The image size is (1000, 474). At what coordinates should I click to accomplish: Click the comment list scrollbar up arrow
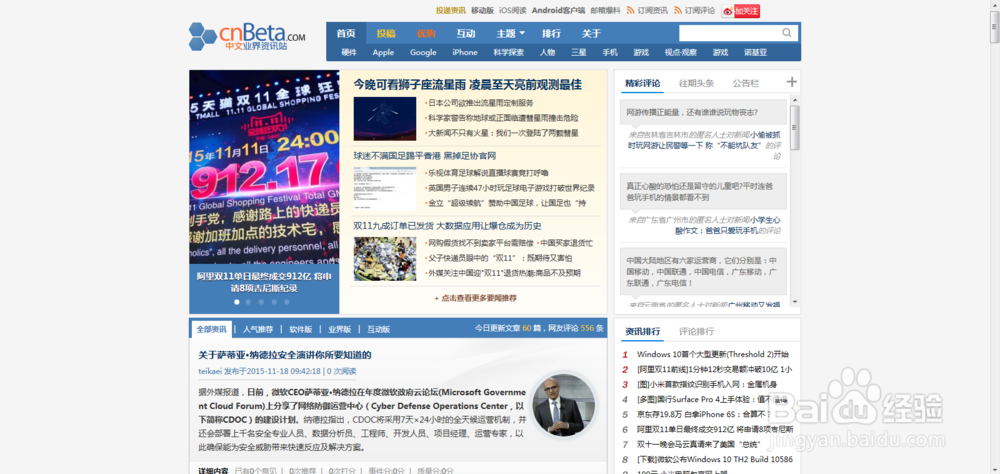click(x=795, y=100)
